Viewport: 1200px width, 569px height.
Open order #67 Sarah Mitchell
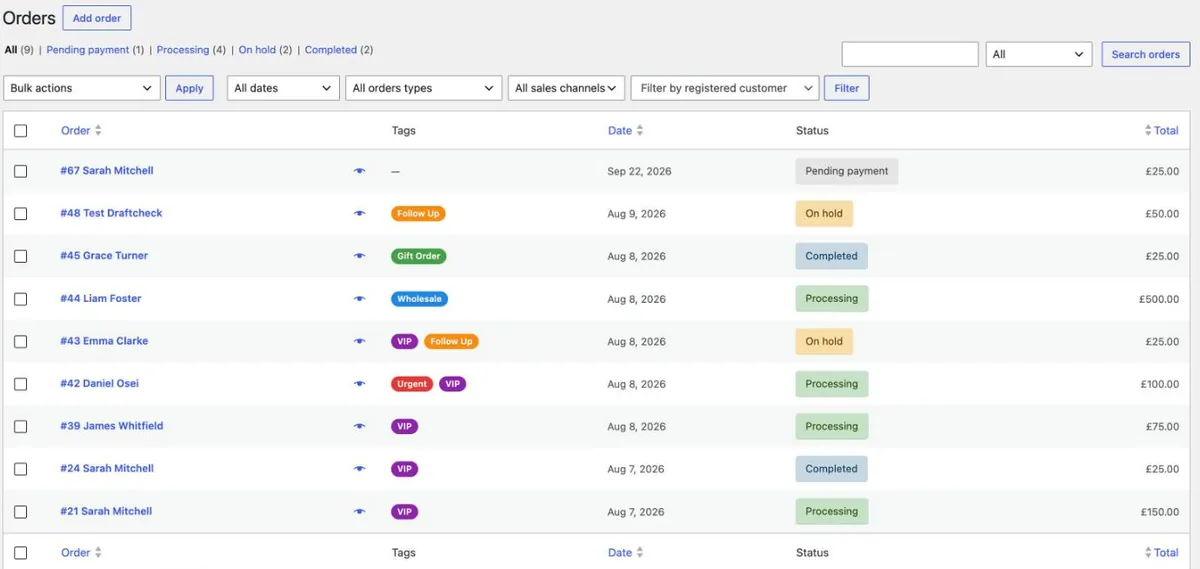coord(107,171)
